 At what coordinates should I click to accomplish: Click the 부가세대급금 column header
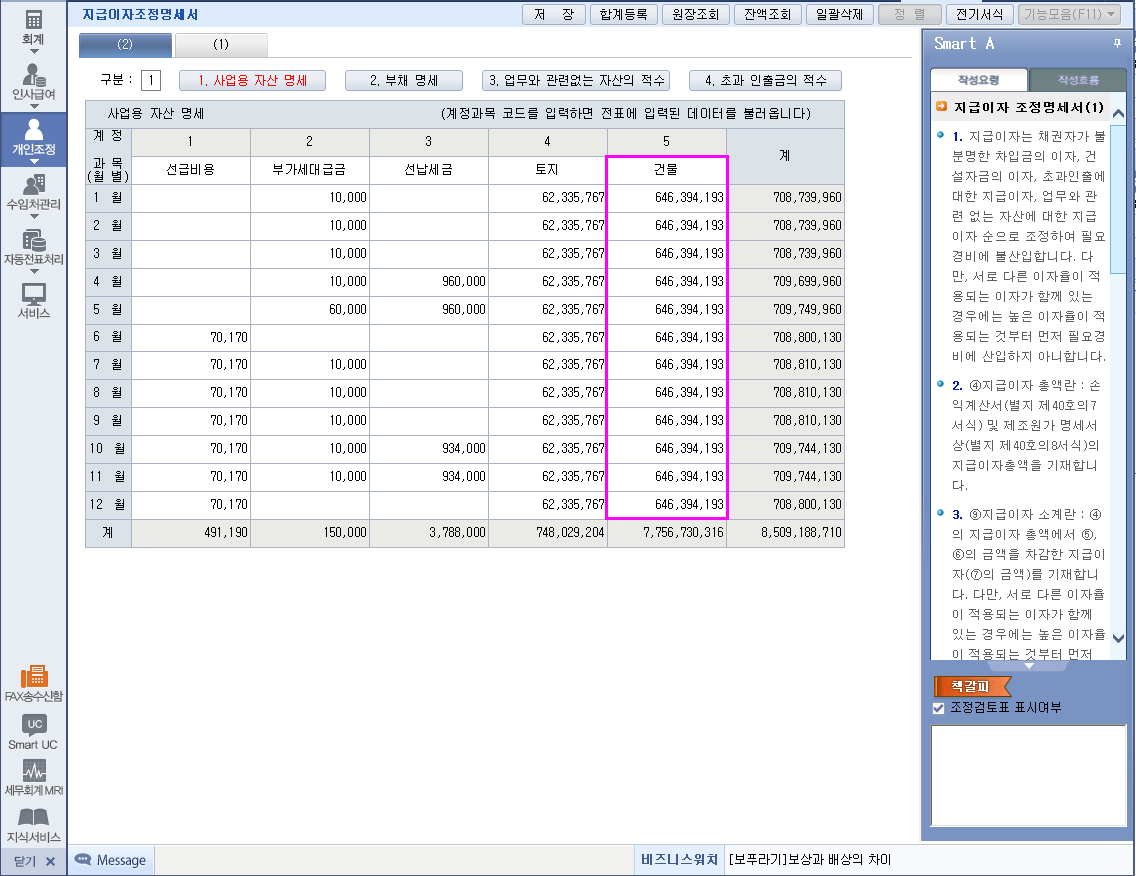309,170
